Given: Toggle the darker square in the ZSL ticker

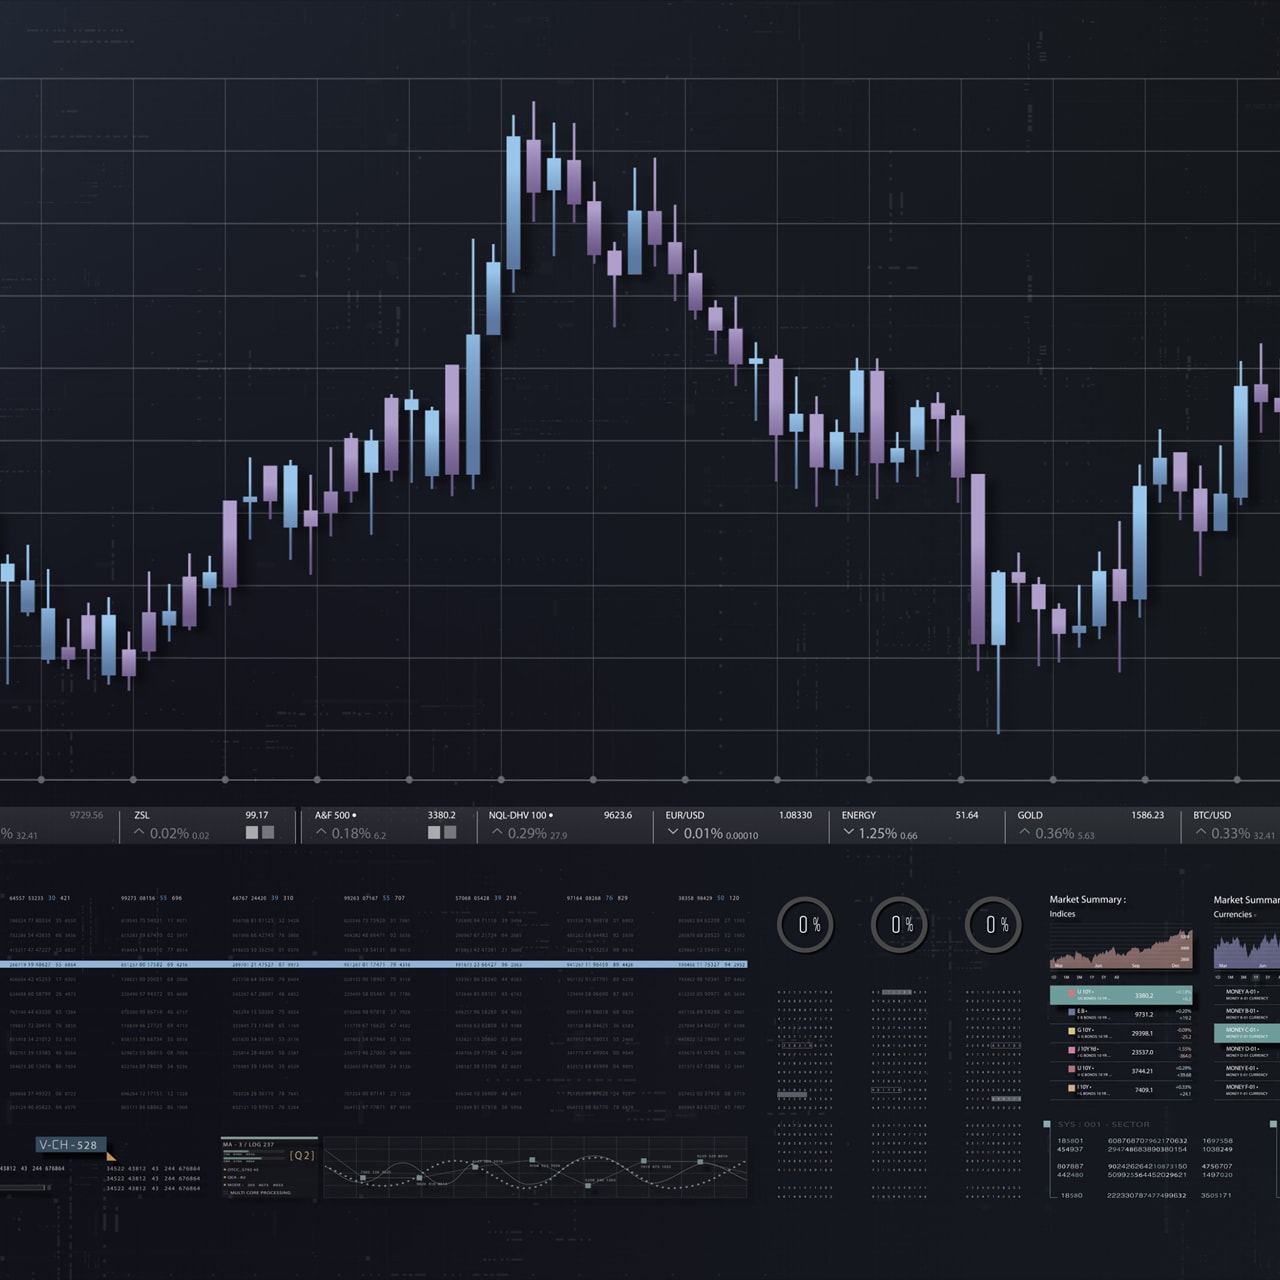Looking at the screenshot, I should pos(268,832).
